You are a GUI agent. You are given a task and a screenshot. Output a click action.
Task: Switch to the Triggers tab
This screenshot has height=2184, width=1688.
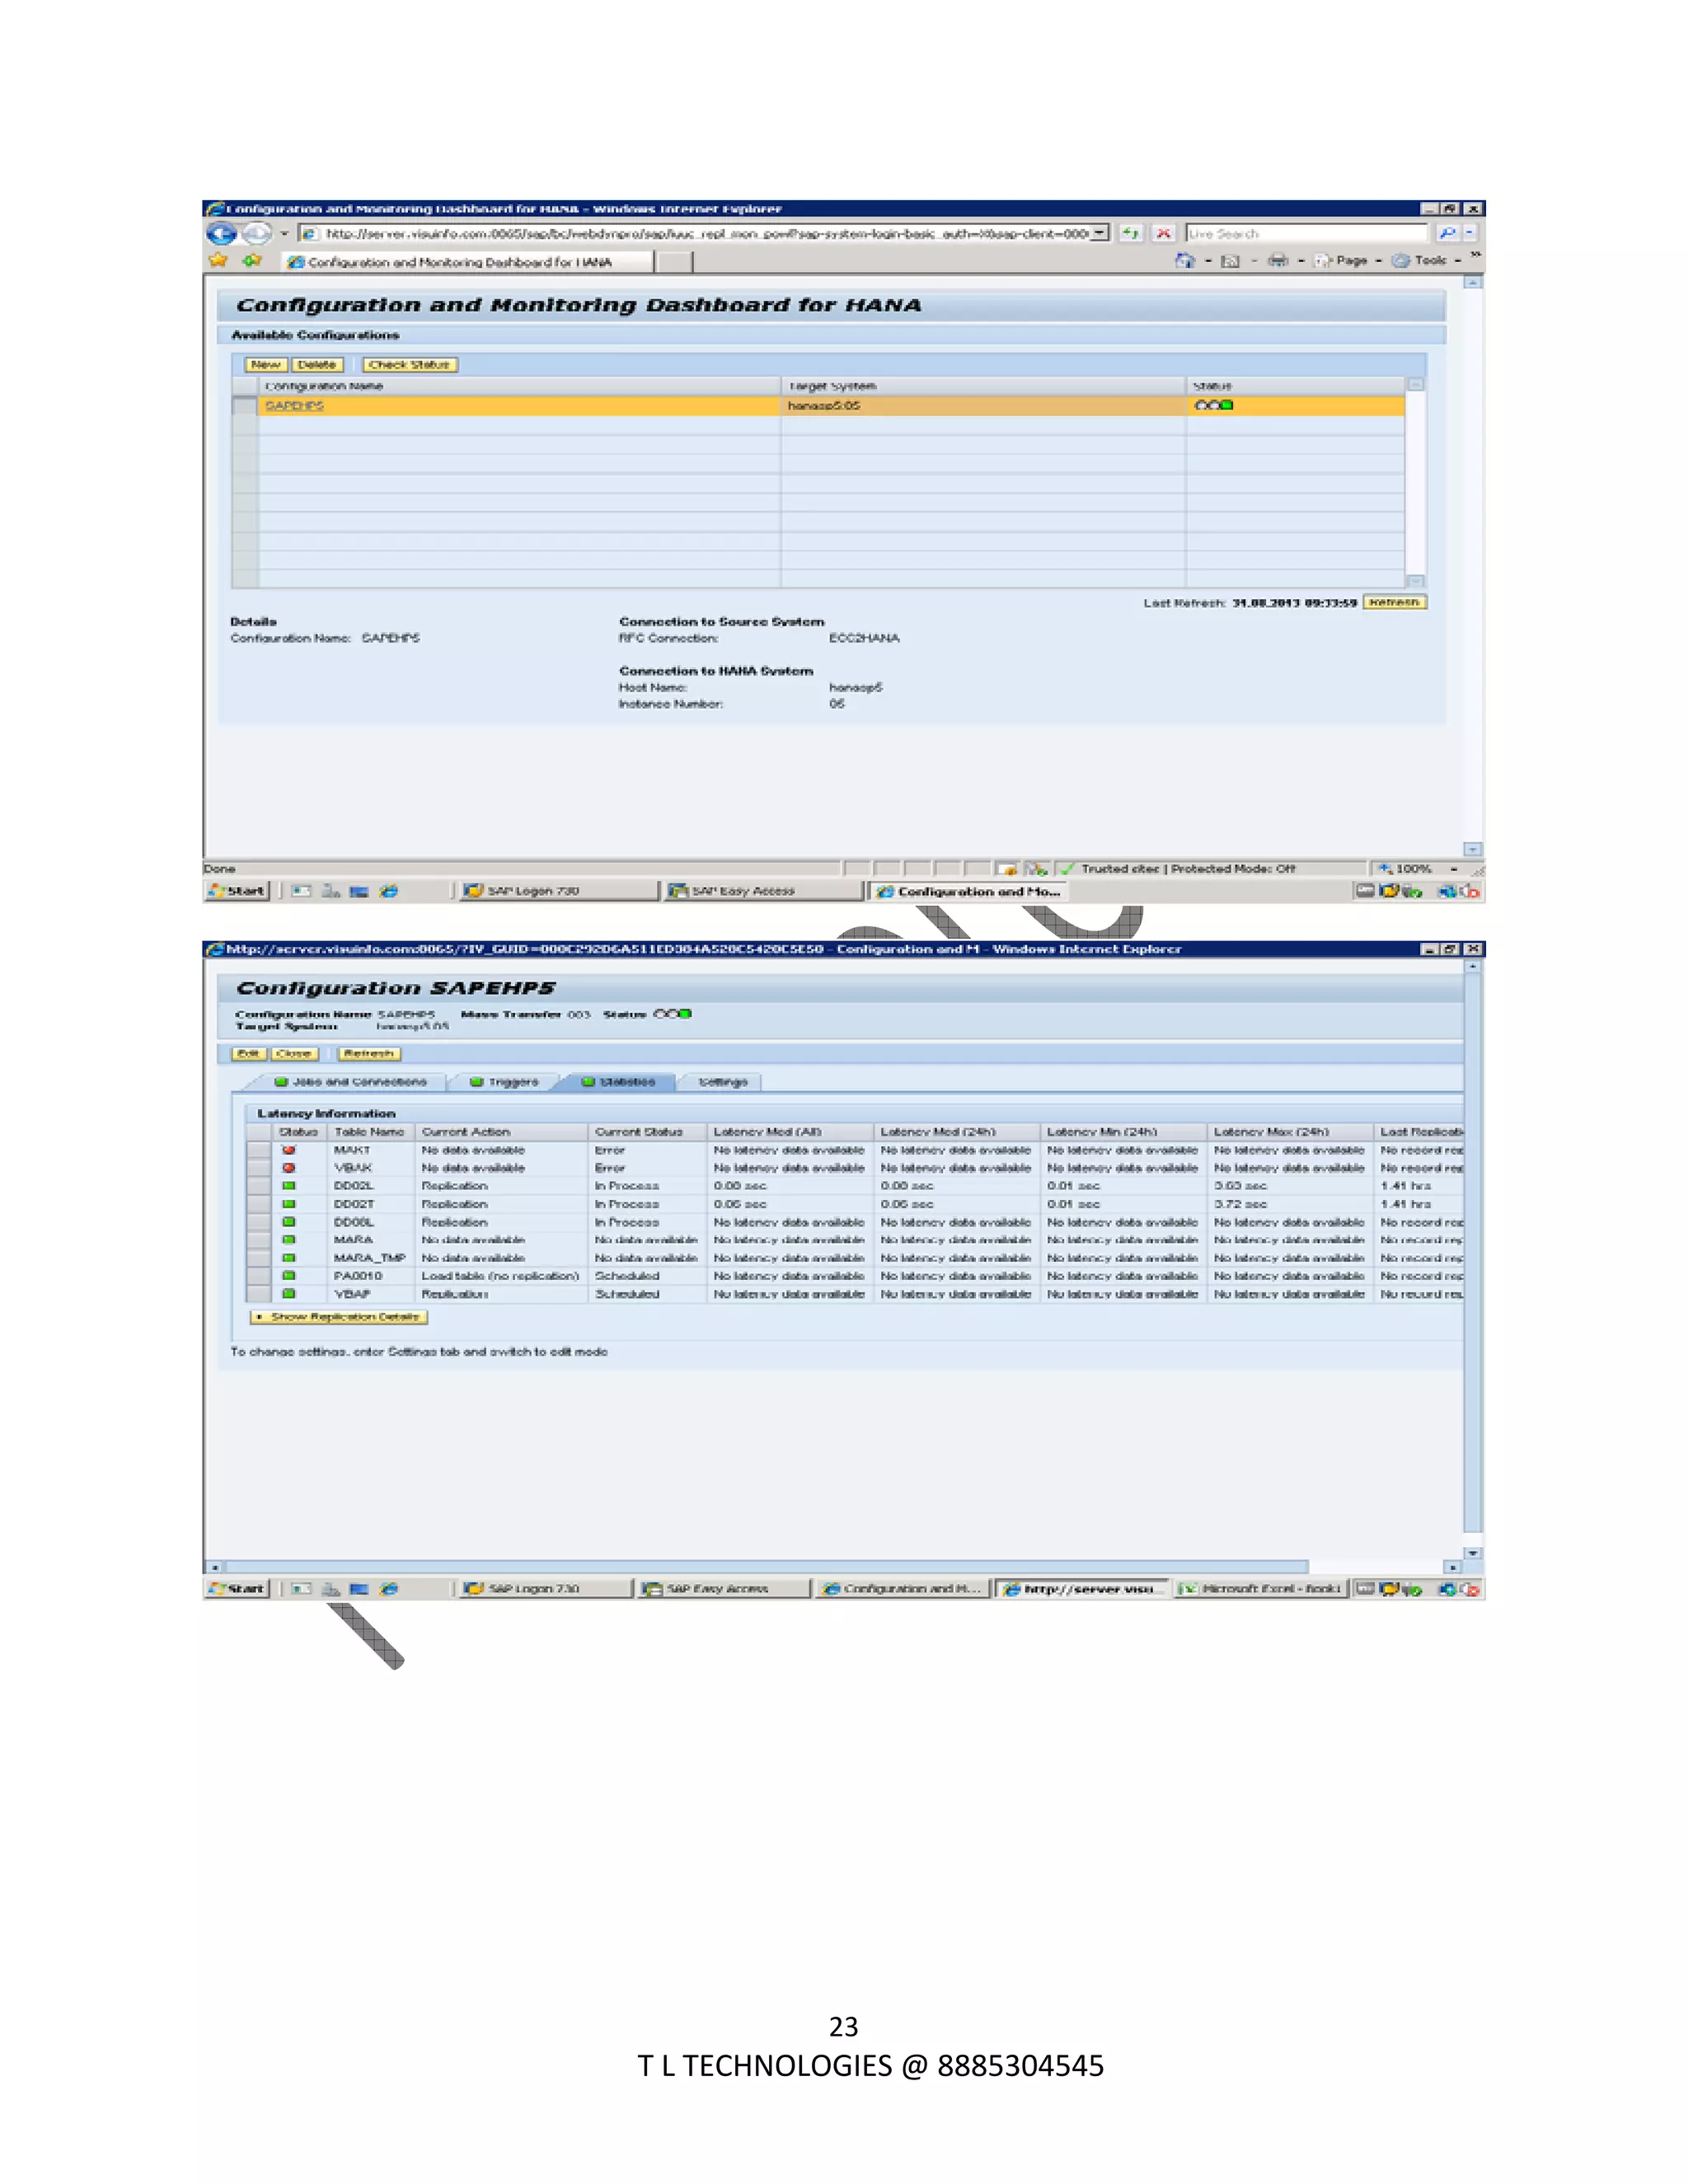coord(505,1082)
